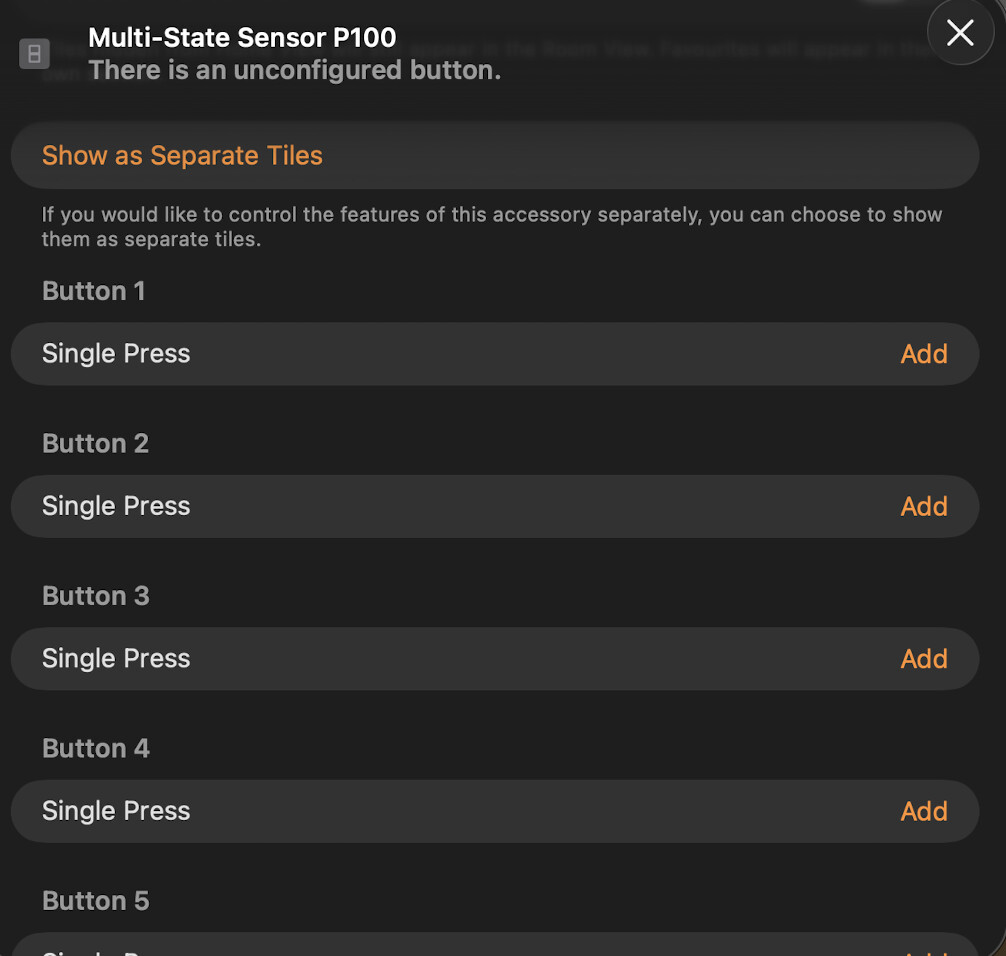Choose Show as Separate Tiles
1006x956 pixels.
[x=182, y=156]
